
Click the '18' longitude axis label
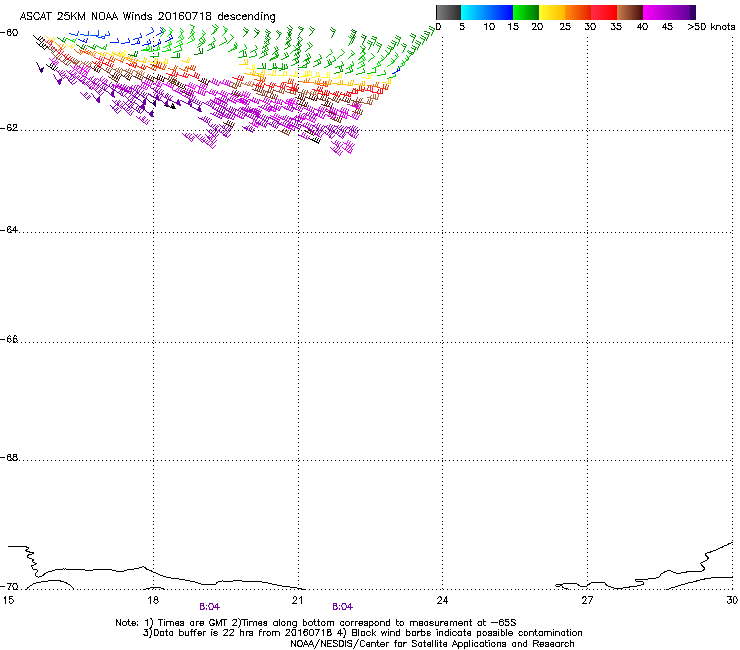pos(152,600)
